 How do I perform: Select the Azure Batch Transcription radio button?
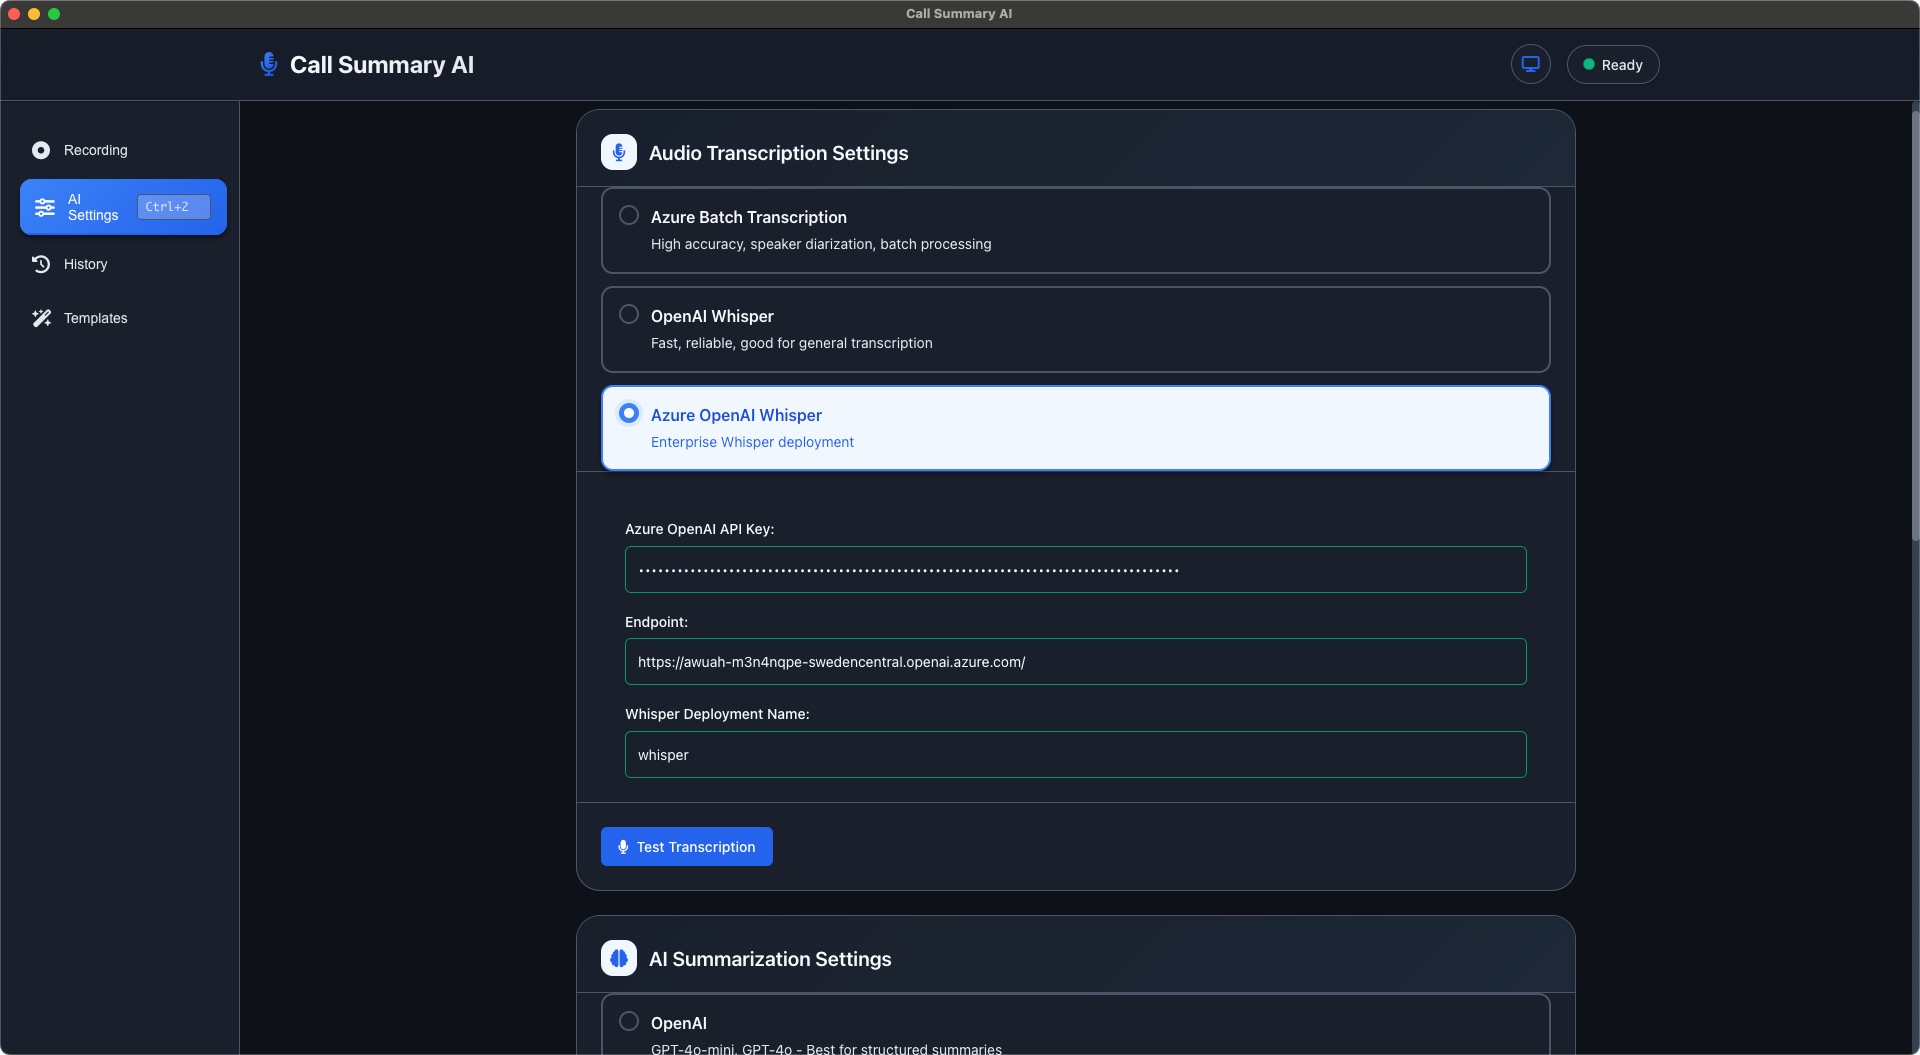coord(629,215)
